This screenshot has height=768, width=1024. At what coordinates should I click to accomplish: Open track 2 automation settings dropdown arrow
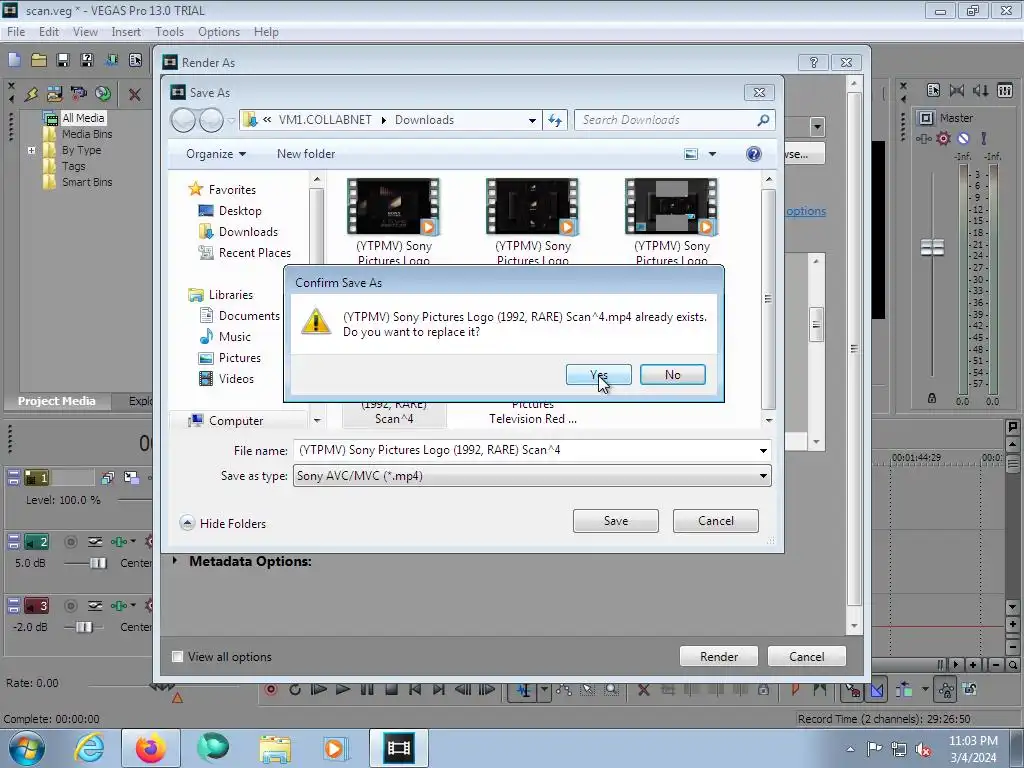[133, 541]
